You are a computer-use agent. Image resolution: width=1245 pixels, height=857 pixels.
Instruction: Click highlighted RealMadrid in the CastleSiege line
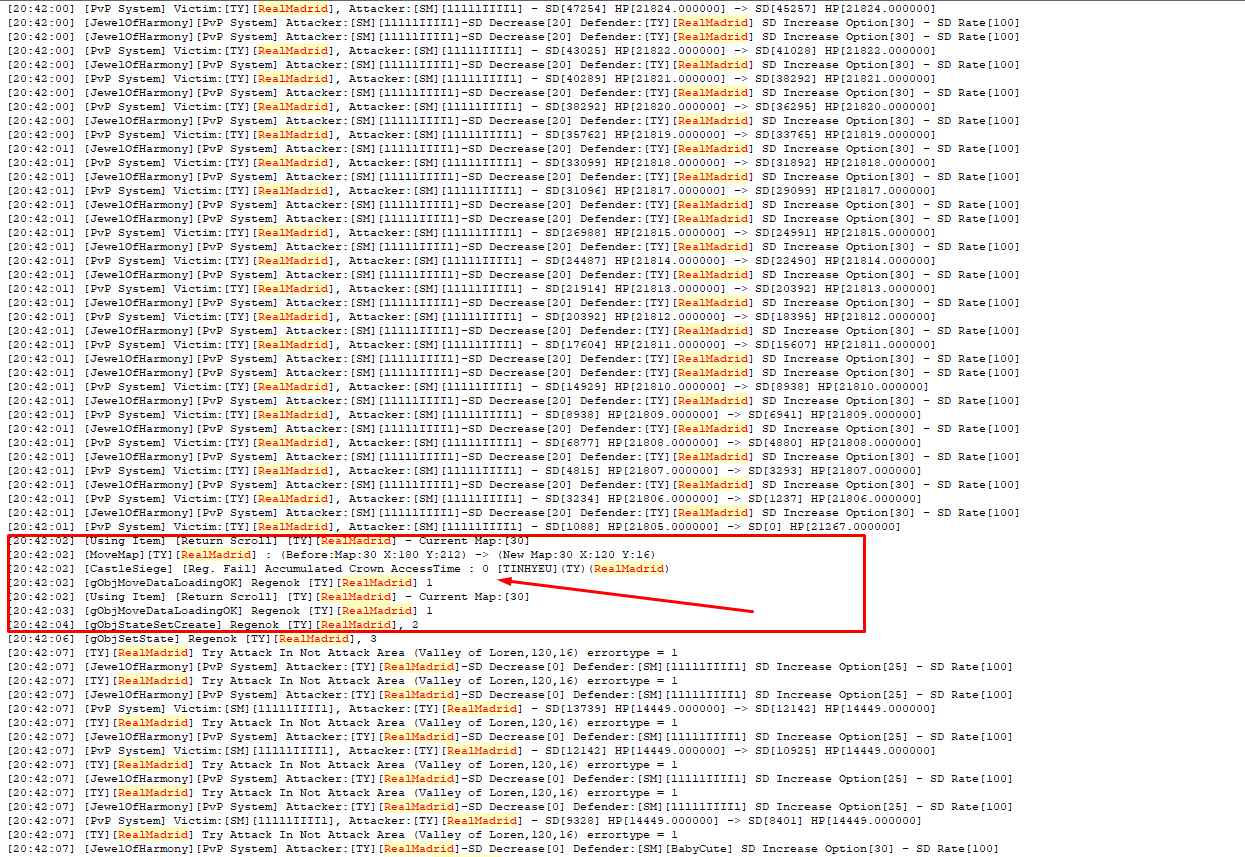click(627, 569)
